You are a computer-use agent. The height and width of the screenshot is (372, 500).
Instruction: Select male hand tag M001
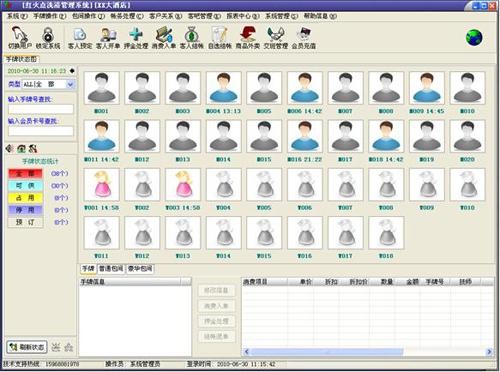[x=102, y=88]
